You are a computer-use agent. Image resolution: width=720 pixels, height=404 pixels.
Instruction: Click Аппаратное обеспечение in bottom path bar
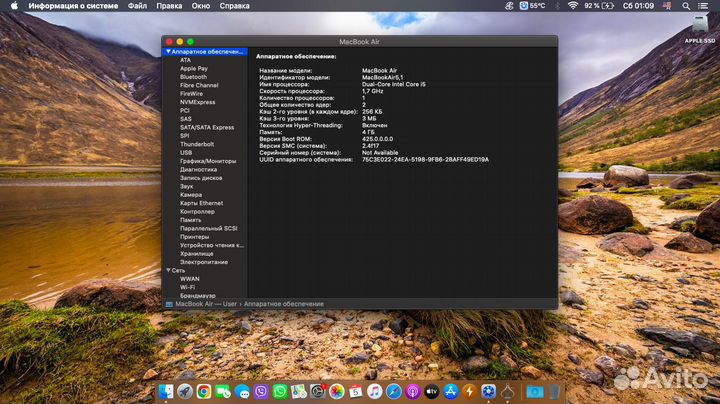coord(284,304)
